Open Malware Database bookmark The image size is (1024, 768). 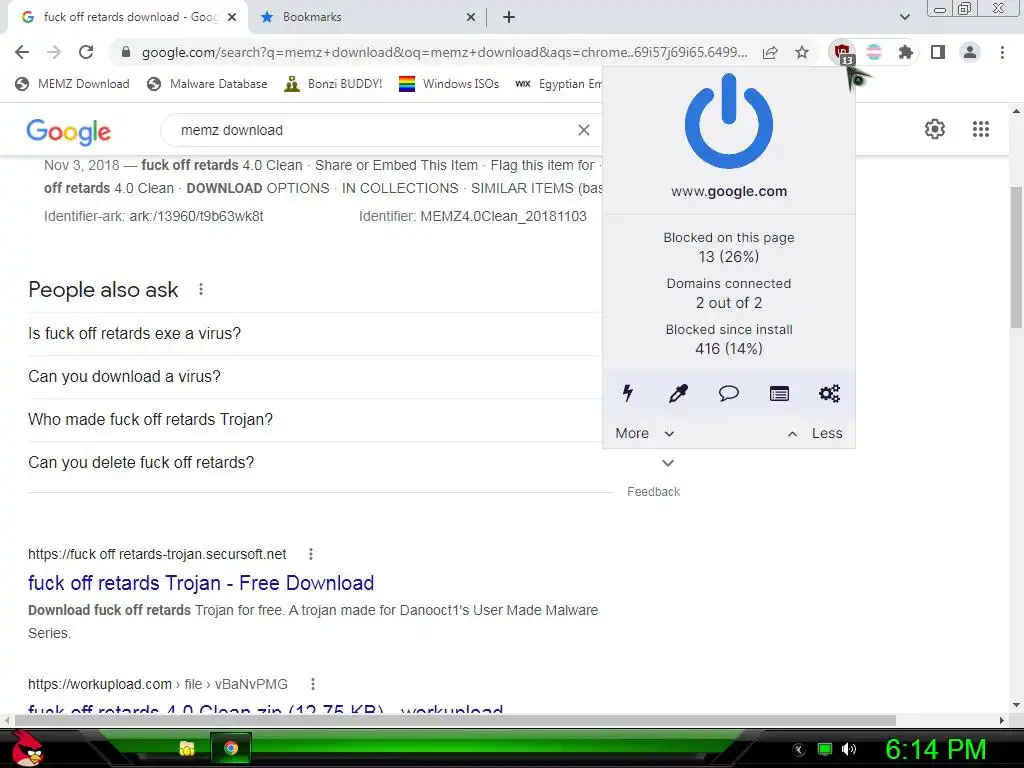(x=208, y=84)
